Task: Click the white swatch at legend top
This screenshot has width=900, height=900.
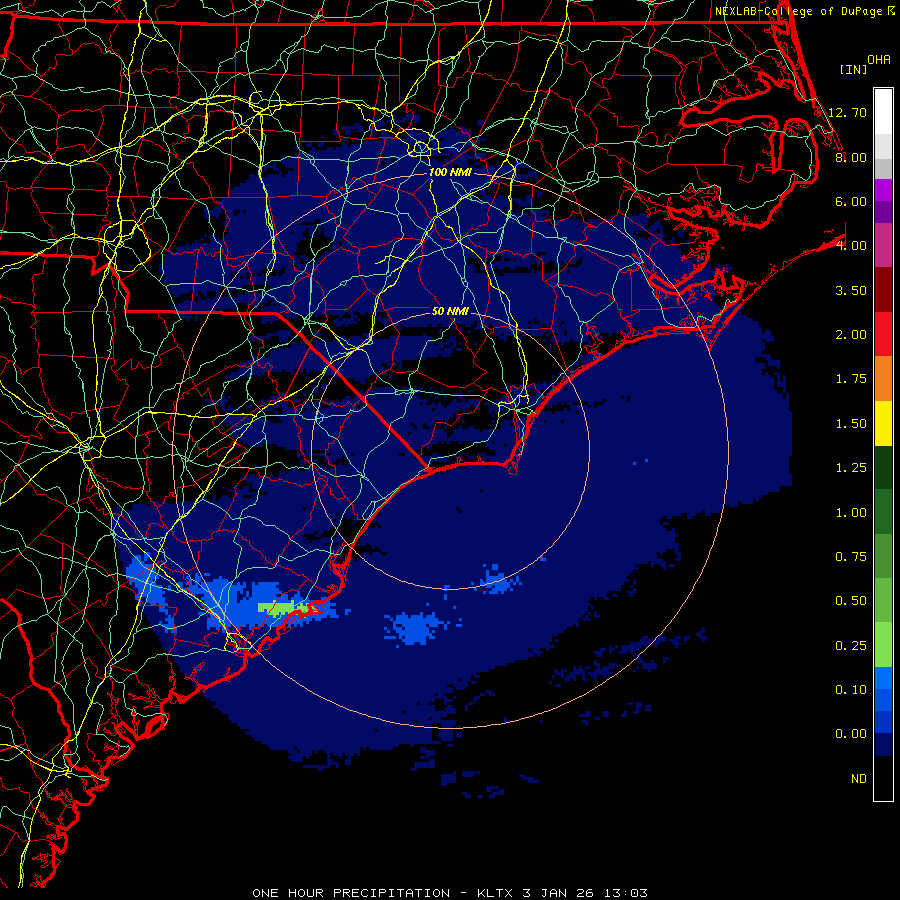Action: click(x=883, y=111)
